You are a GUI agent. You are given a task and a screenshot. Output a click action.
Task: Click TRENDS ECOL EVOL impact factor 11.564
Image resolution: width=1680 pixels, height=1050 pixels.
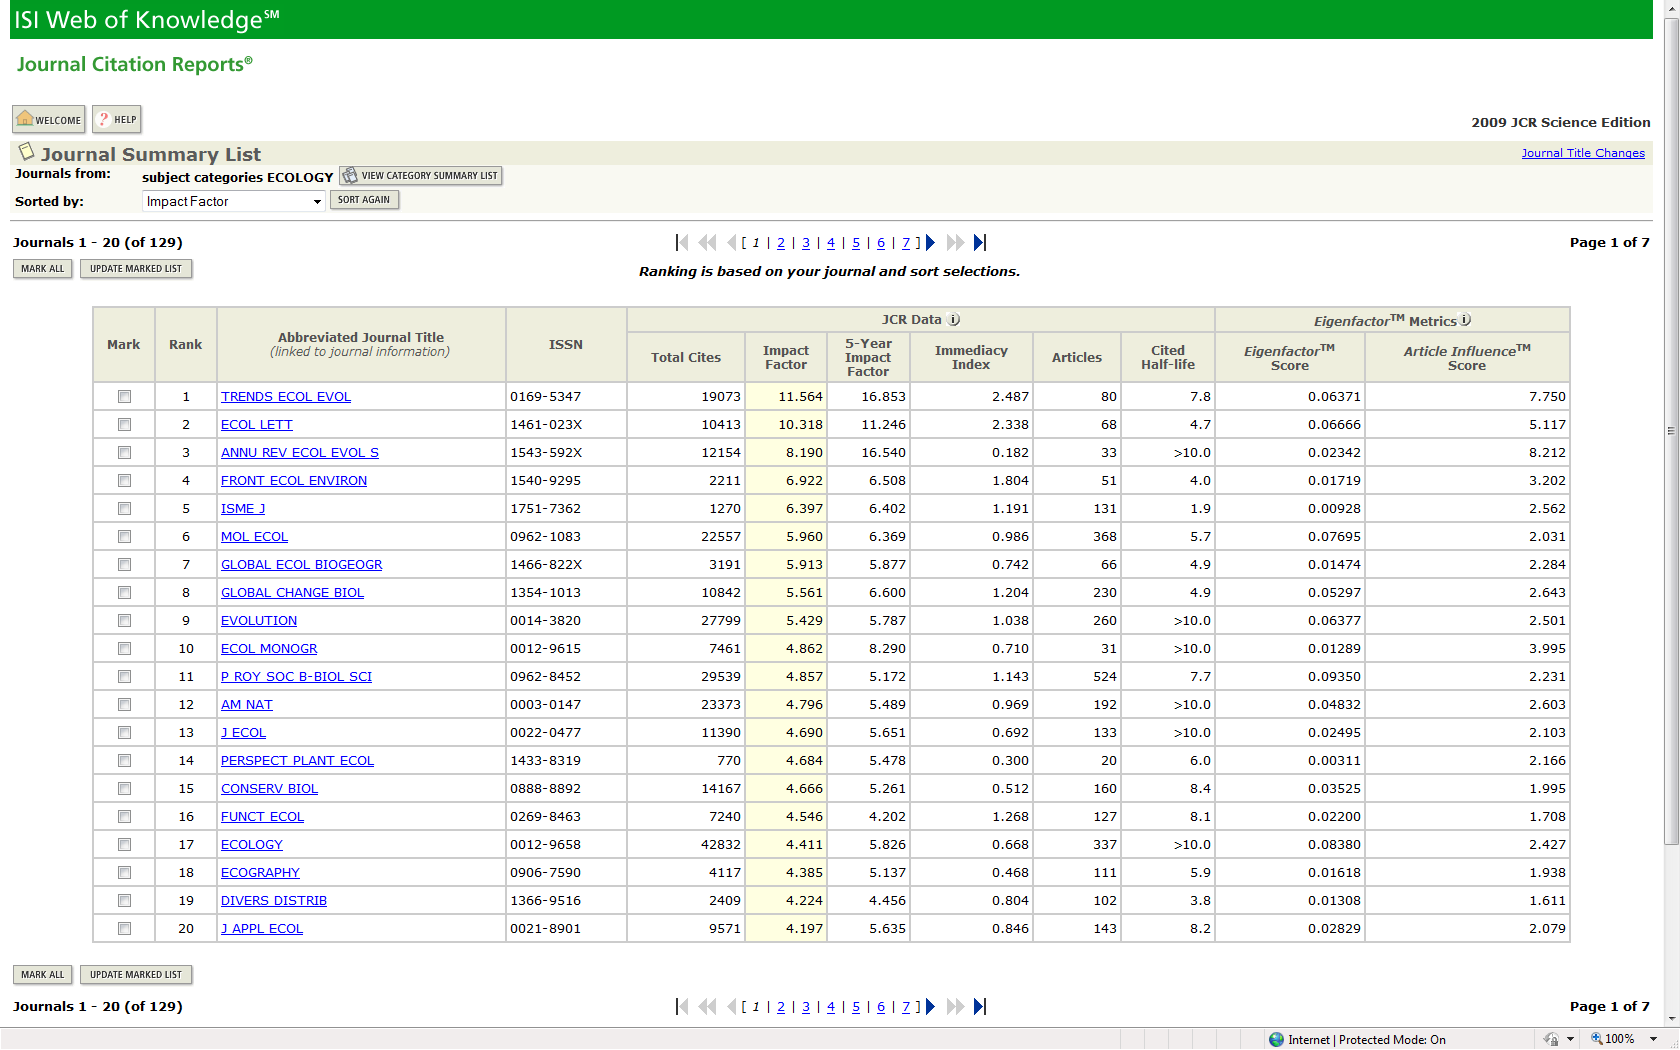tap(801, 397)
